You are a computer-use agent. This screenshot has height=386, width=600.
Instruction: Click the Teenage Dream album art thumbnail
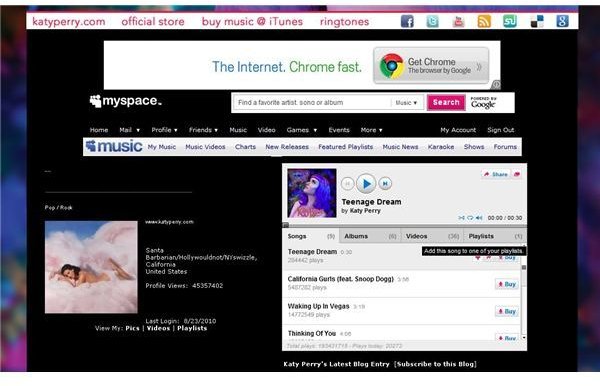point(312,193)
